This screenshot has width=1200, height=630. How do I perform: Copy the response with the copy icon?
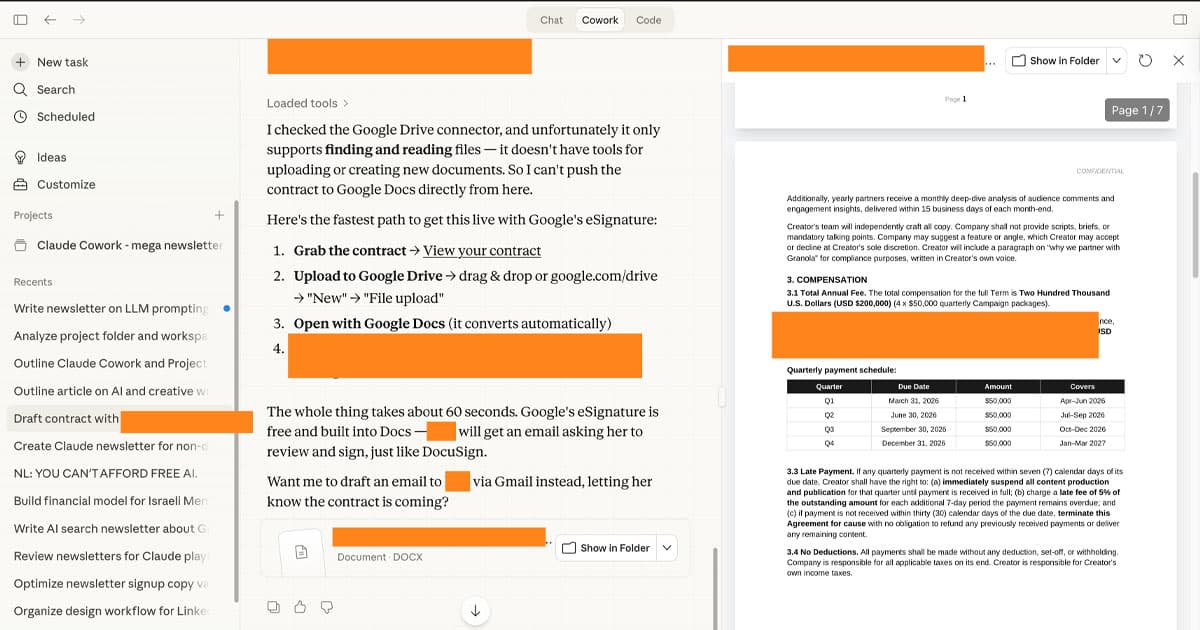coord(273,607)
